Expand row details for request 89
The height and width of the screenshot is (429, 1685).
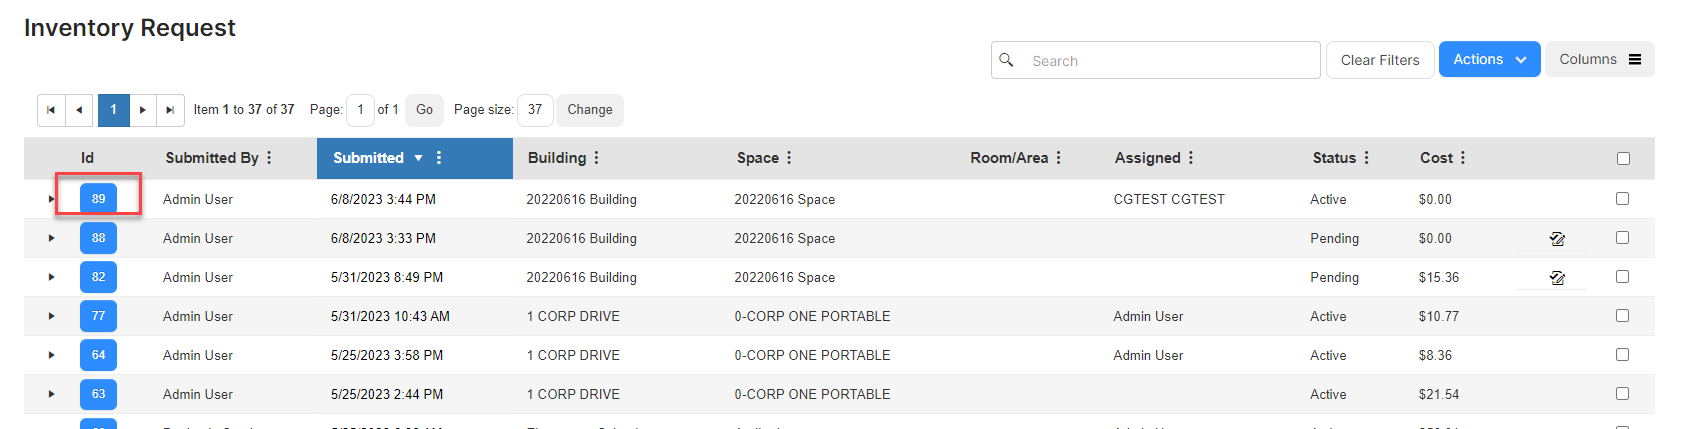51,199
